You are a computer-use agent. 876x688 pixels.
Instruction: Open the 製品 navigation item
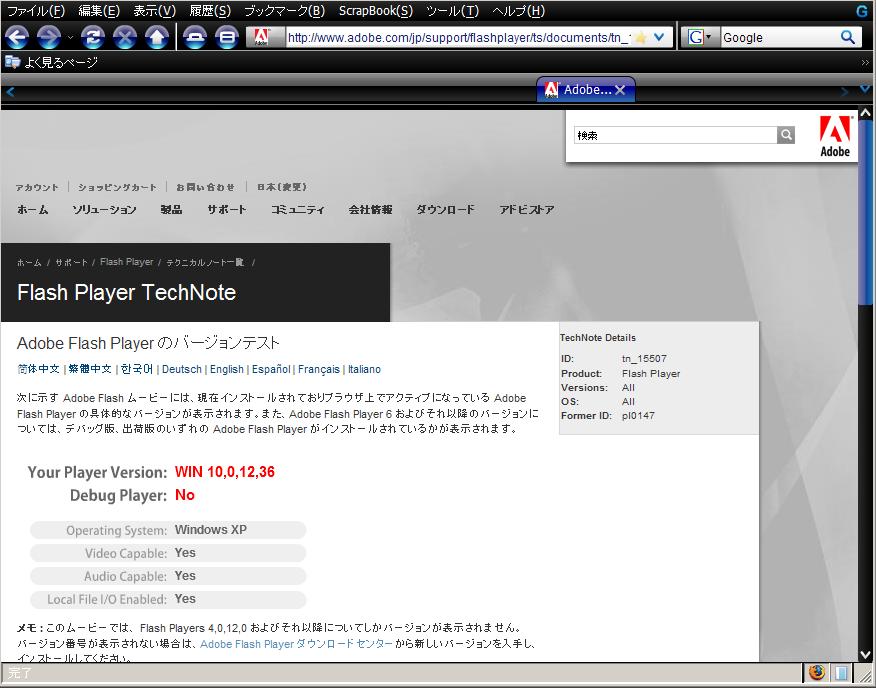pyautogui.click(x=171, y=210)
